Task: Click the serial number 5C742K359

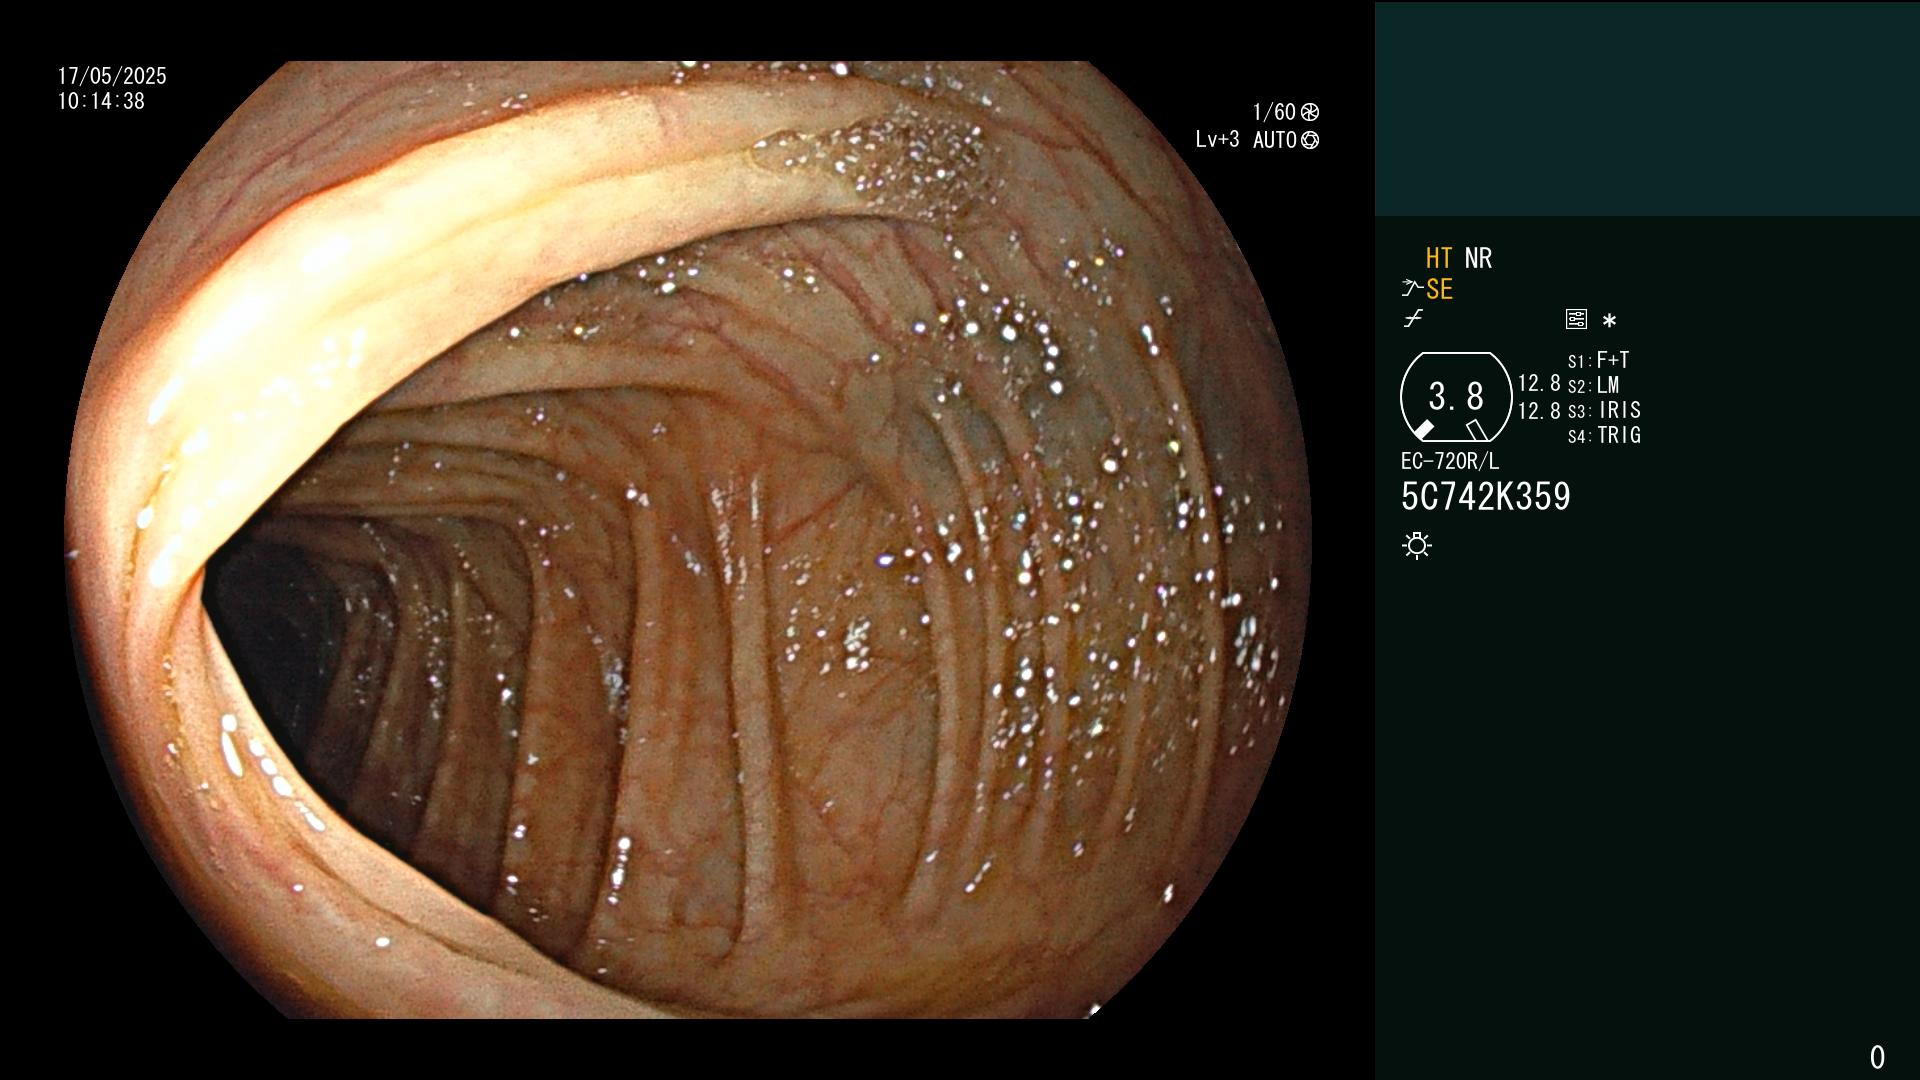Action: 1486,497
